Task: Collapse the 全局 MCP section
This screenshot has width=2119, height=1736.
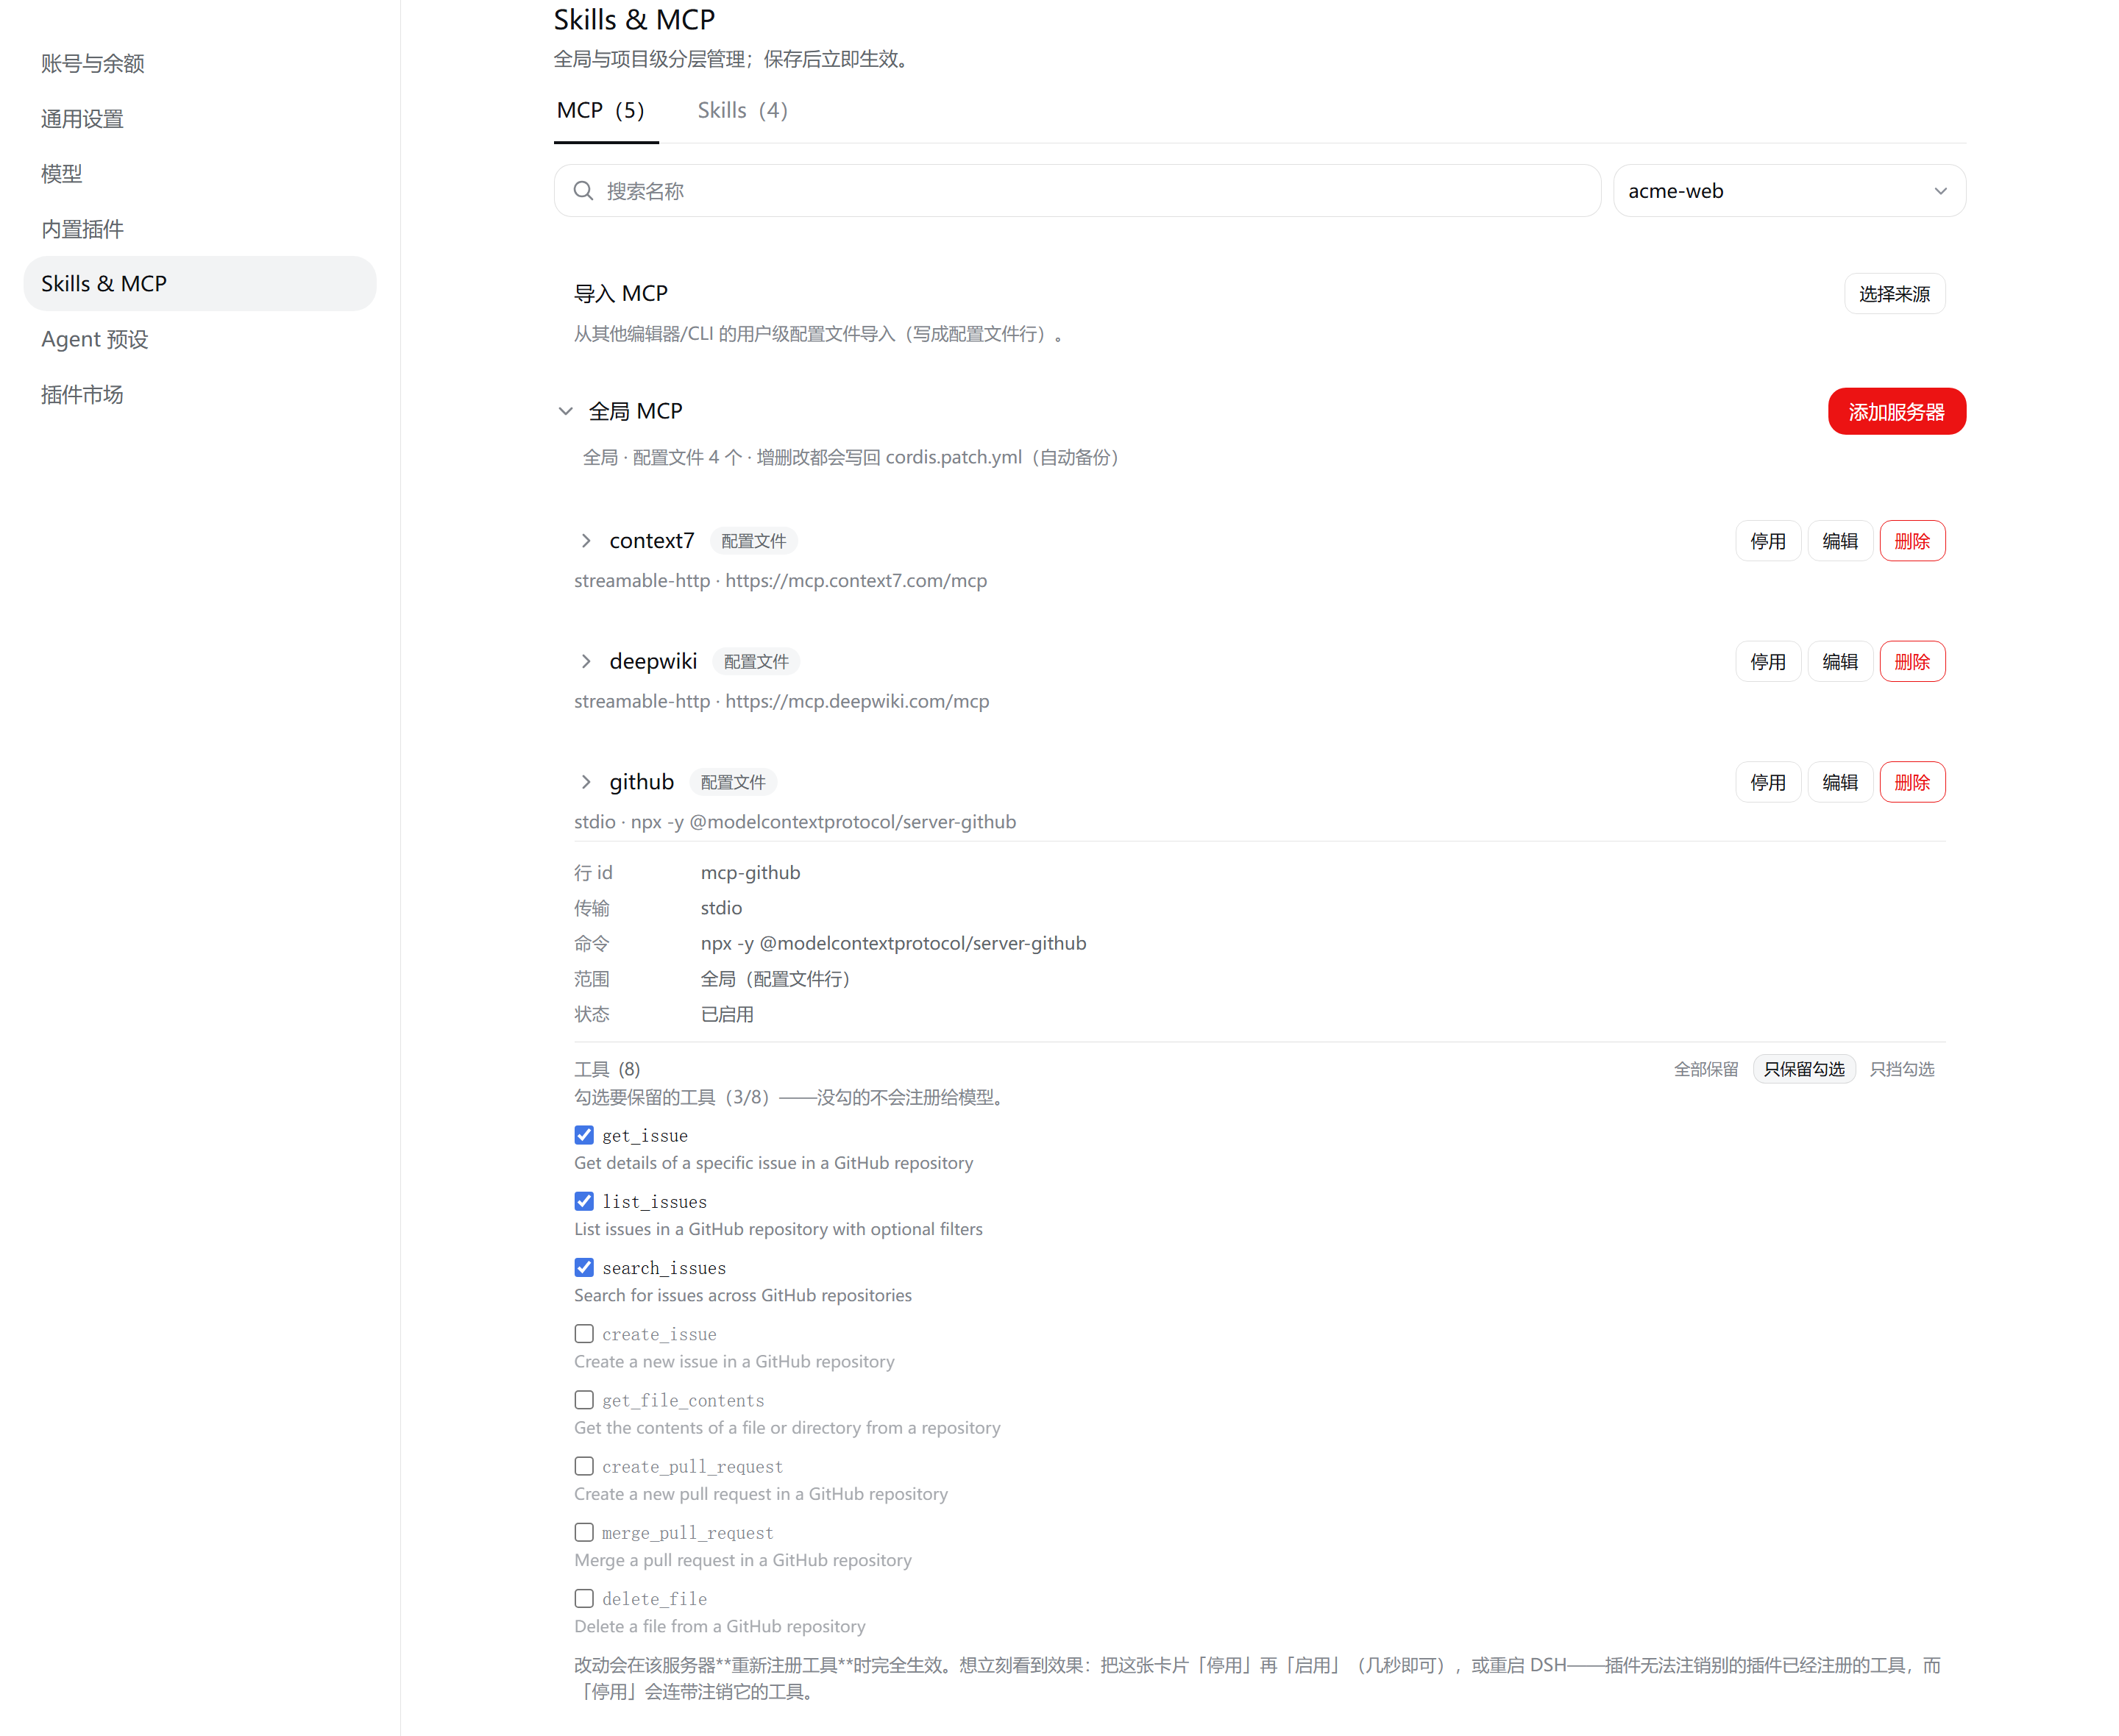Action: [x=565, y=411]
